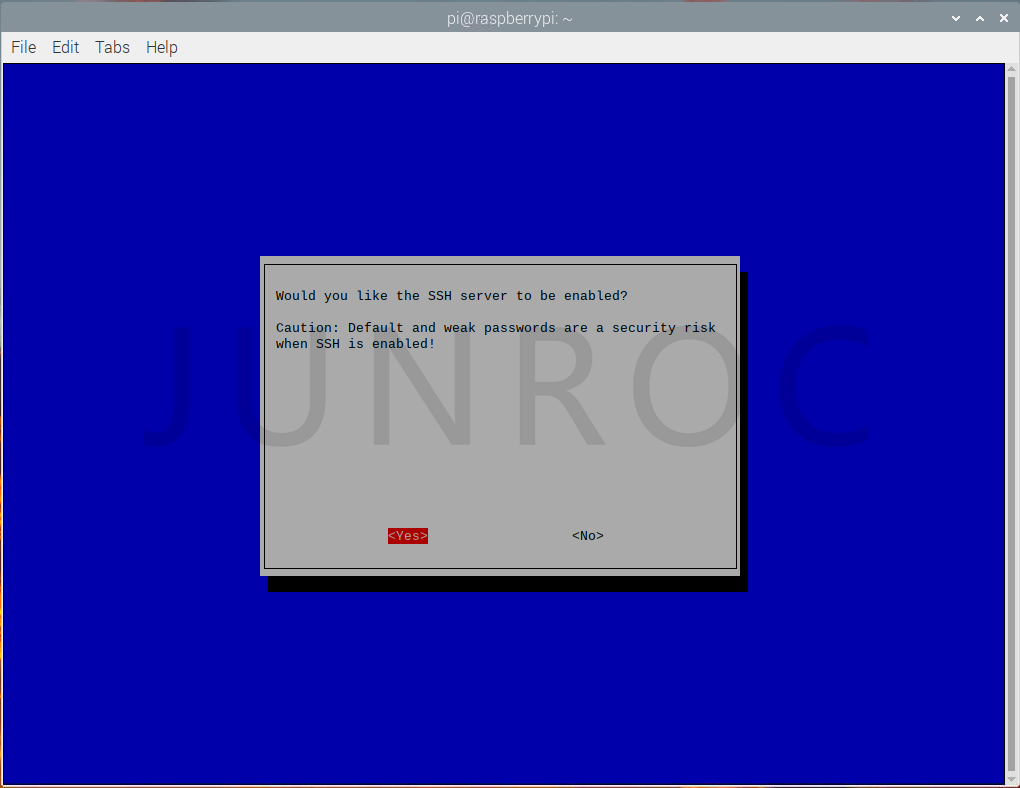Image resolution: width=1020 pixels, height=788 pixels.
Task: Open the File menu
Action: point(23,48)
